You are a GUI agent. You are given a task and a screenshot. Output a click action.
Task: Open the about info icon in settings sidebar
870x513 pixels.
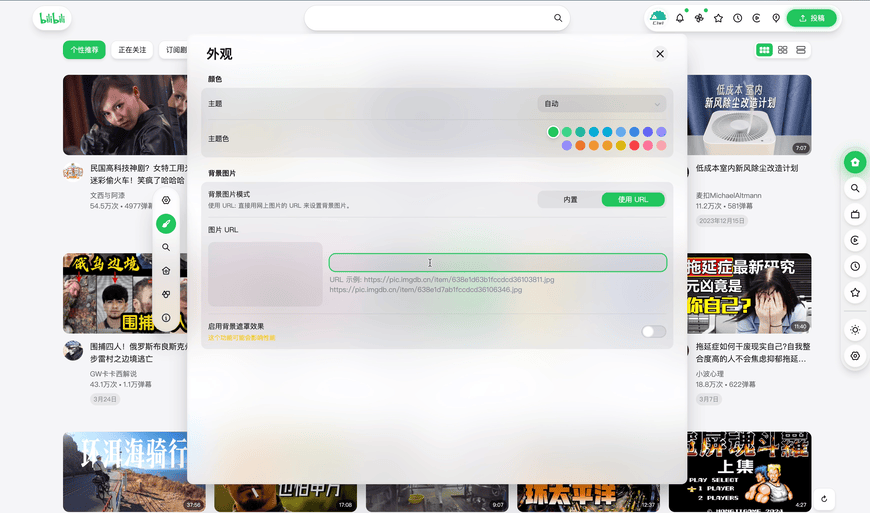[x=166, y=318]
